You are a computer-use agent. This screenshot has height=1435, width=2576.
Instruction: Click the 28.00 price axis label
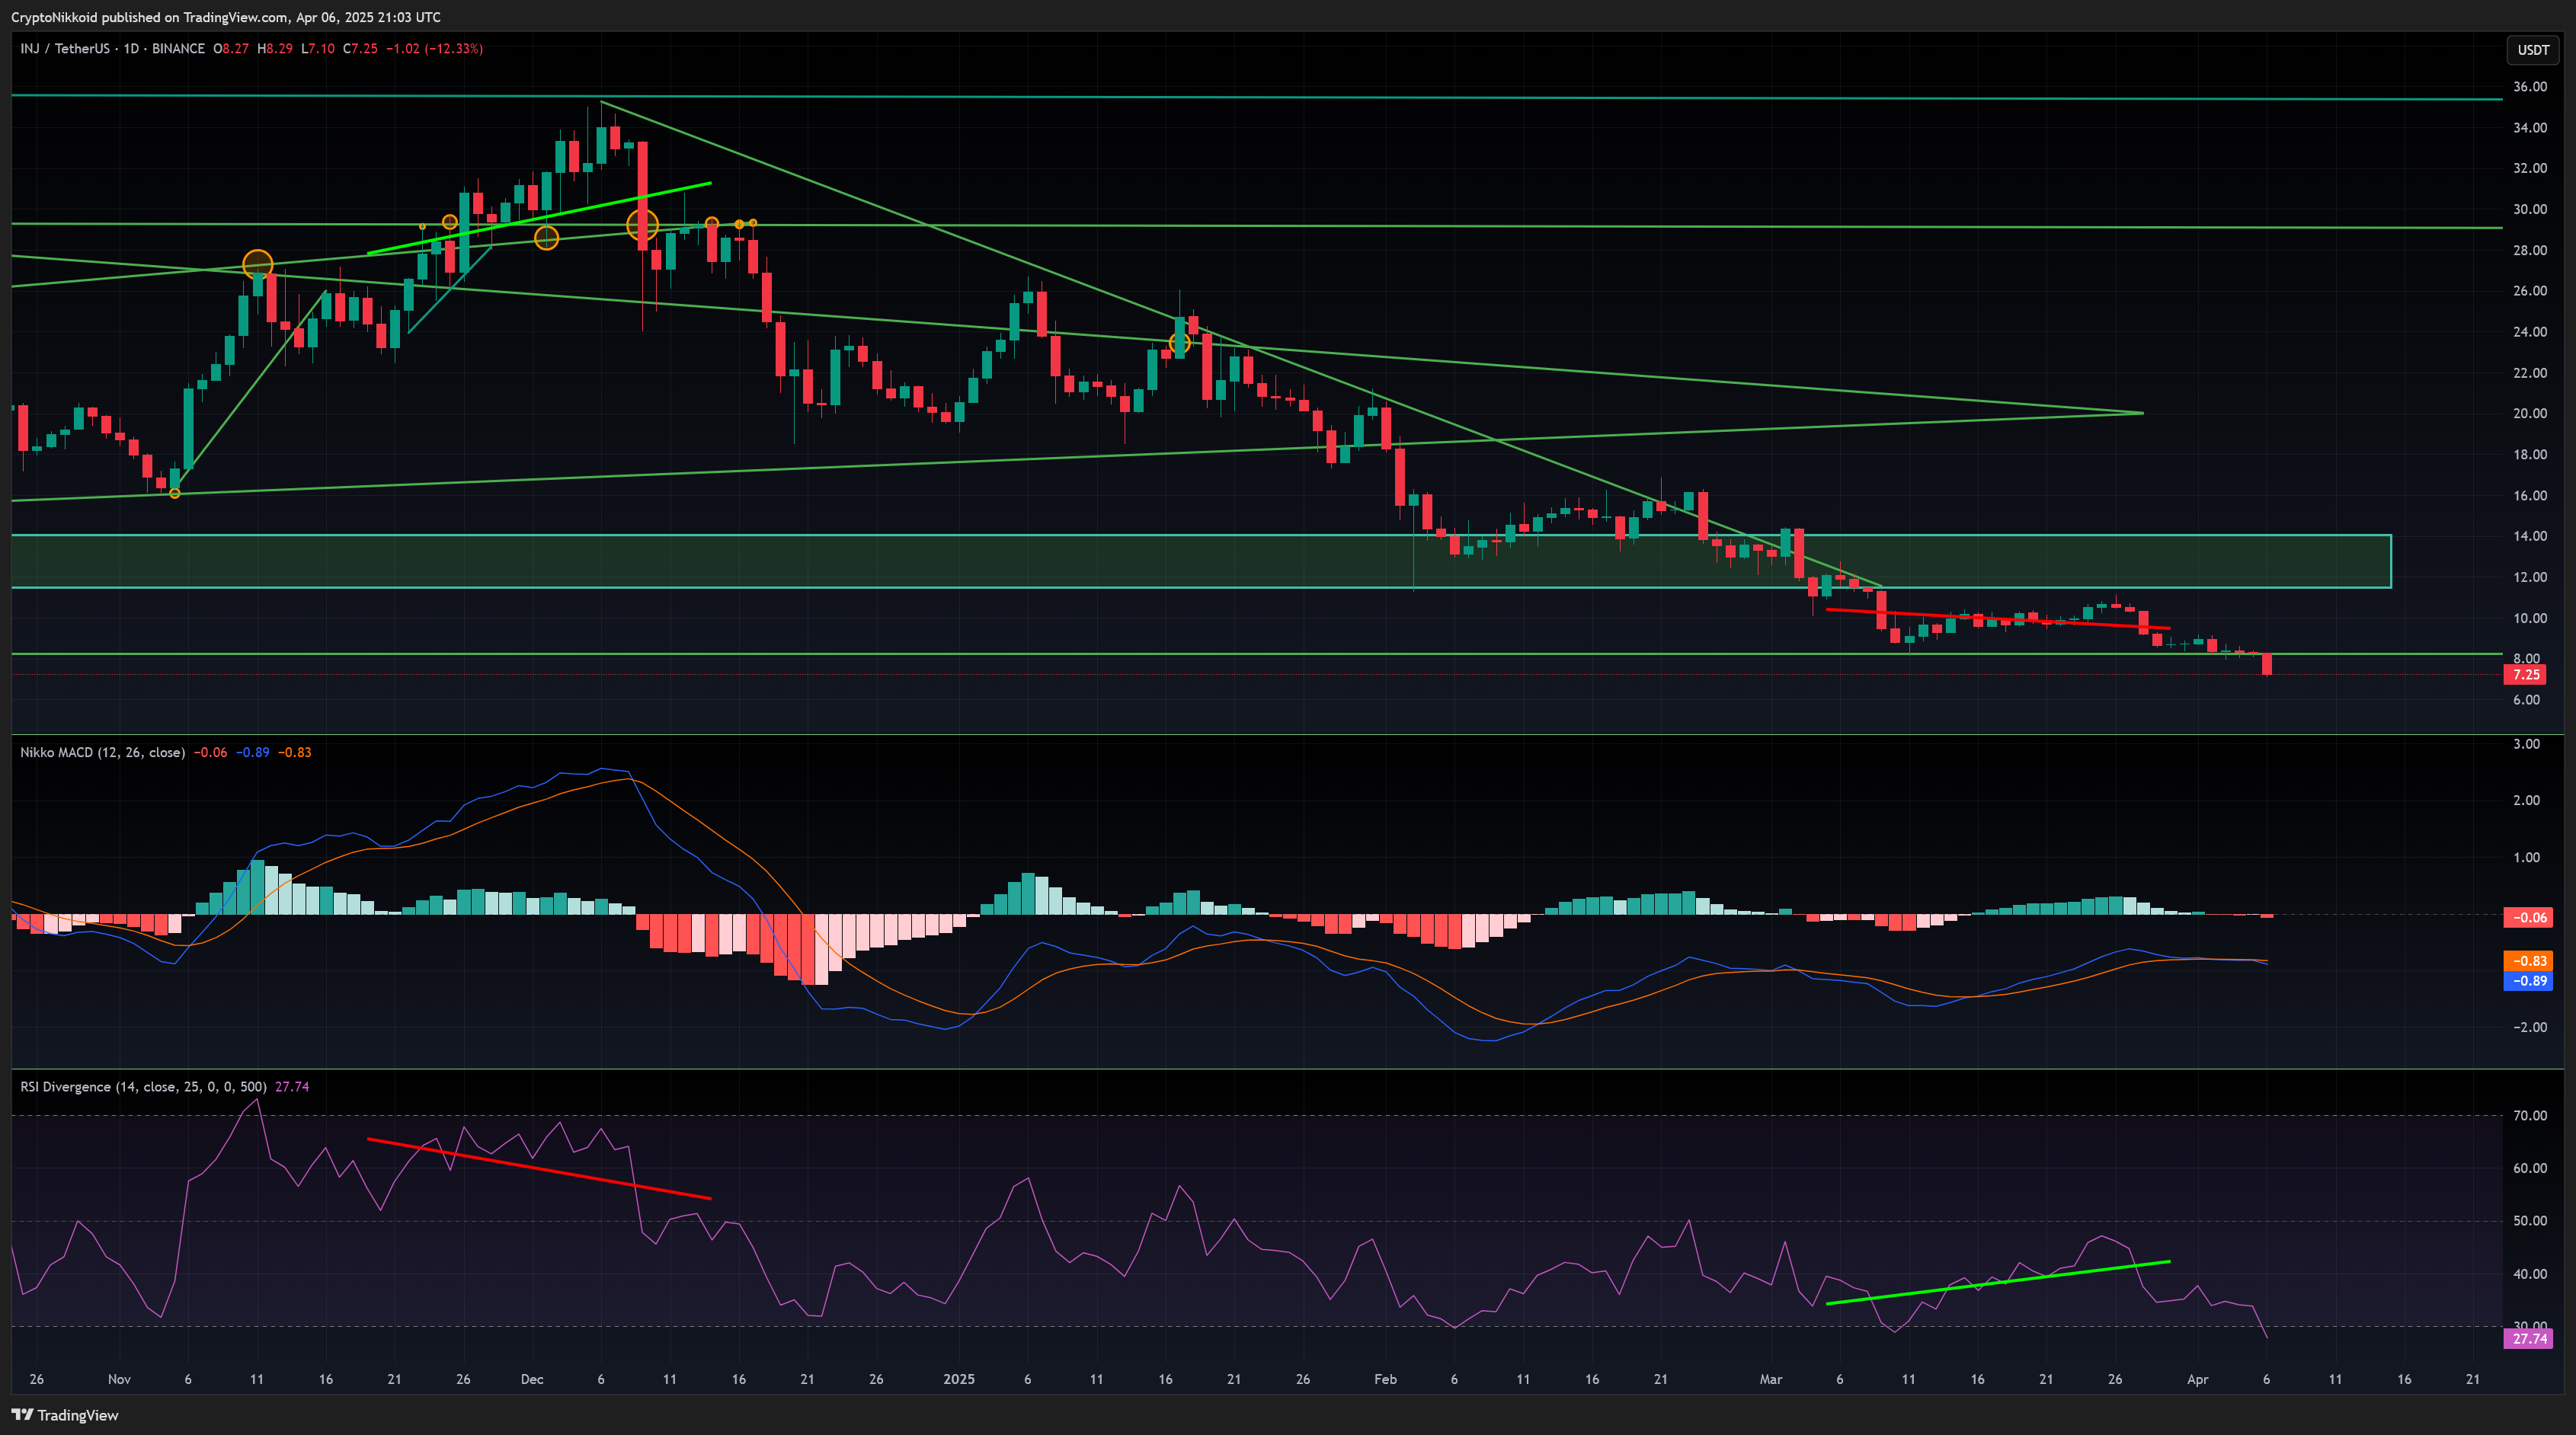(2530, 250)
